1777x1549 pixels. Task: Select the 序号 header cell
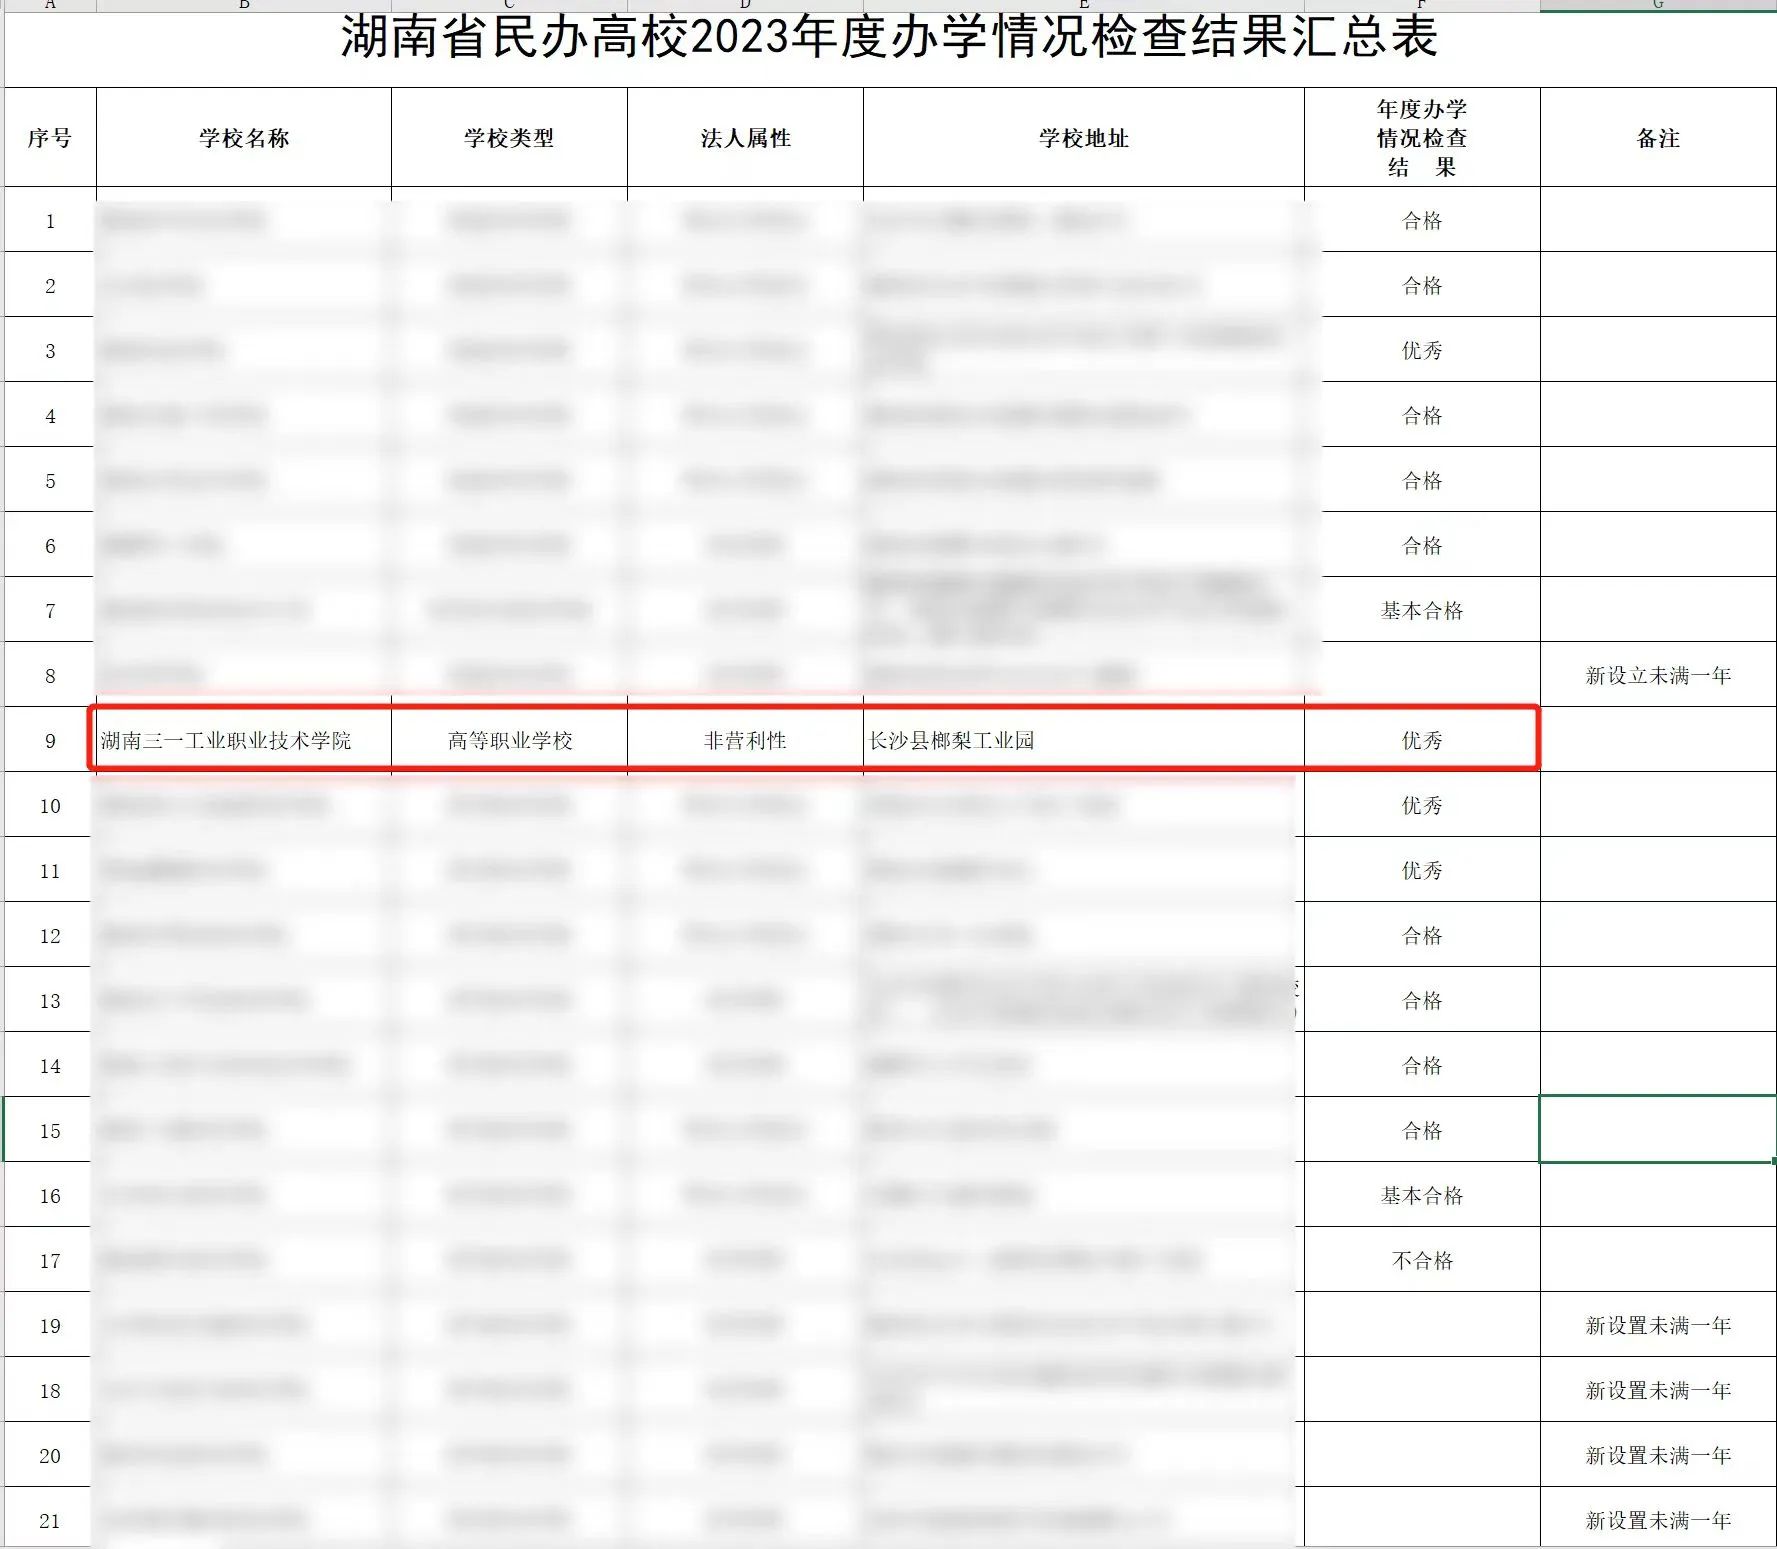50,138
